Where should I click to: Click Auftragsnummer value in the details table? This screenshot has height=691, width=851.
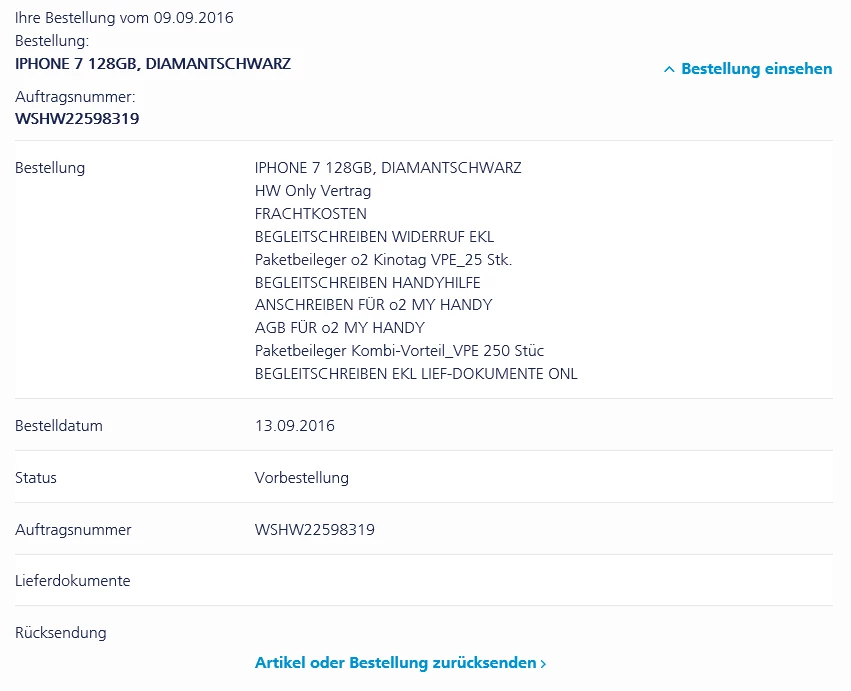coord(315,530)
